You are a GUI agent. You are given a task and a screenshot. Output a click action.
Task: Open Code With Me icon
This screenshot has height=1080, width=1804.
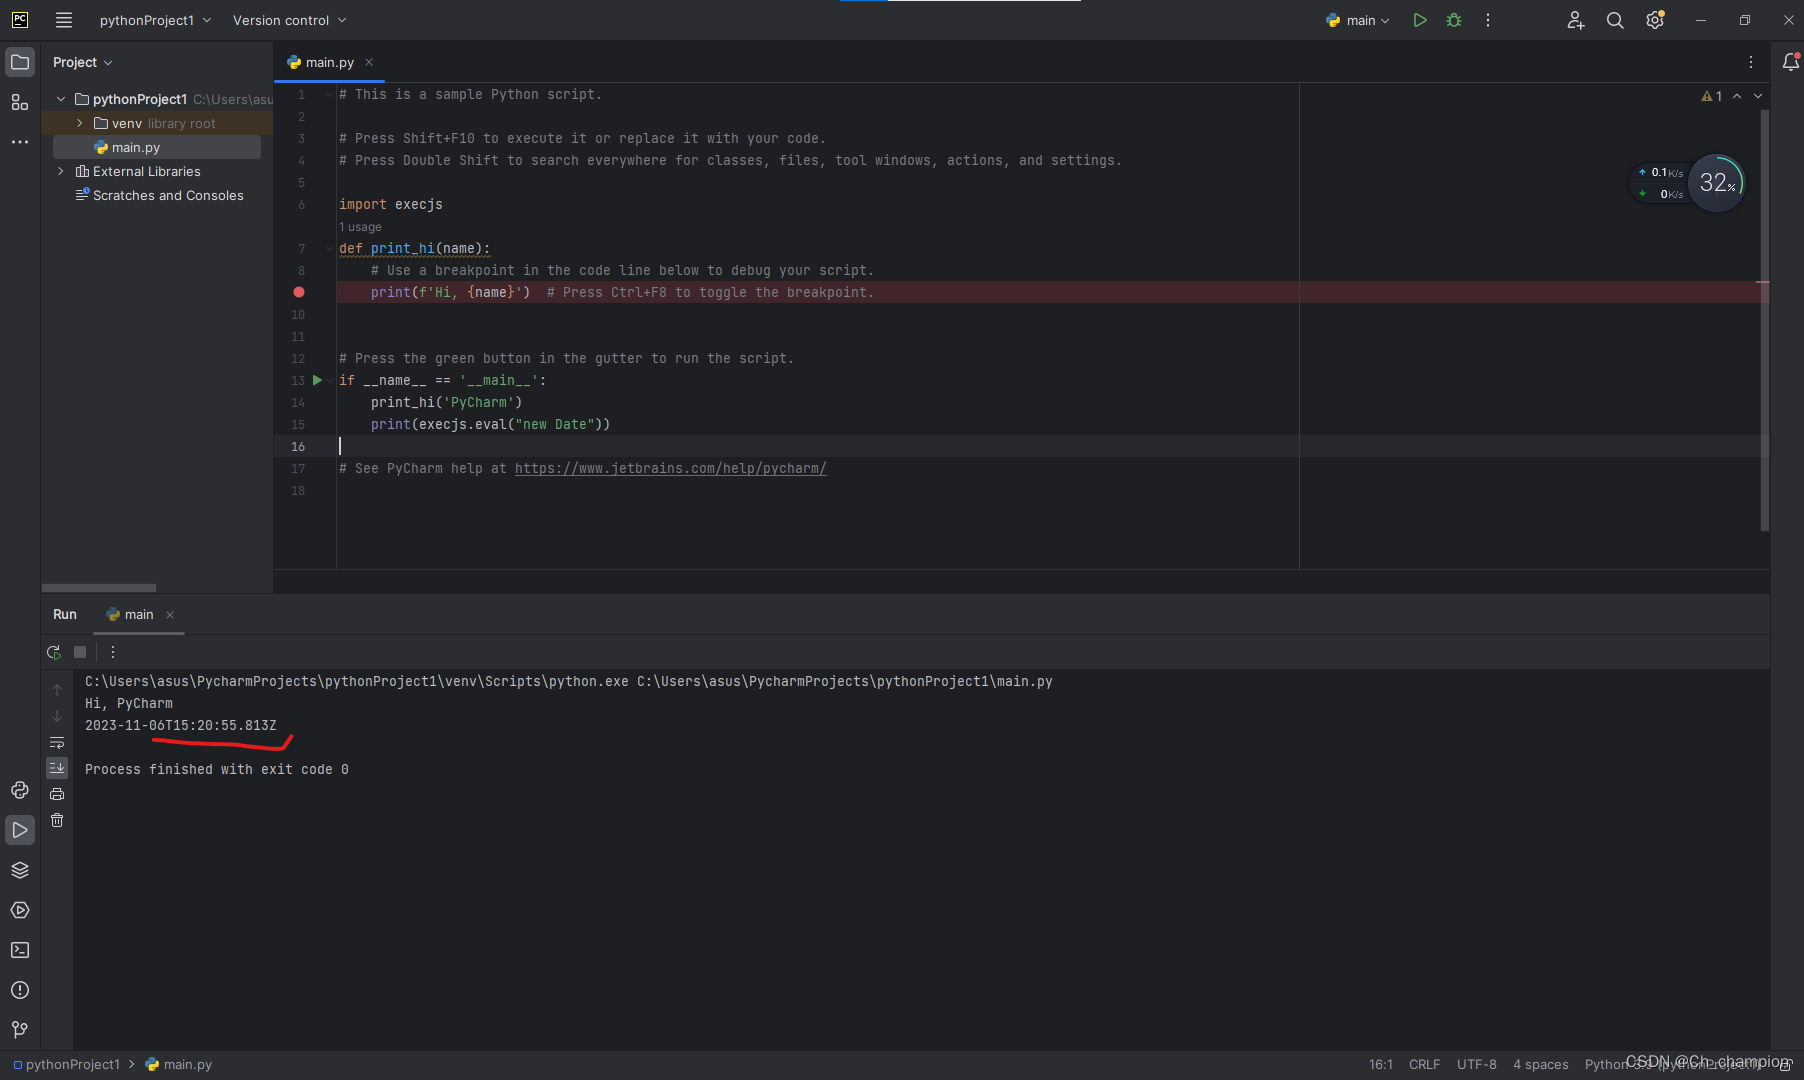coord(1576,20)
